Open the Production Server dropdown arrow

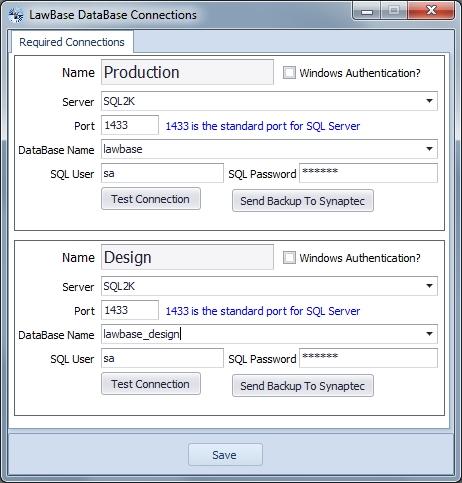point(429,101)
